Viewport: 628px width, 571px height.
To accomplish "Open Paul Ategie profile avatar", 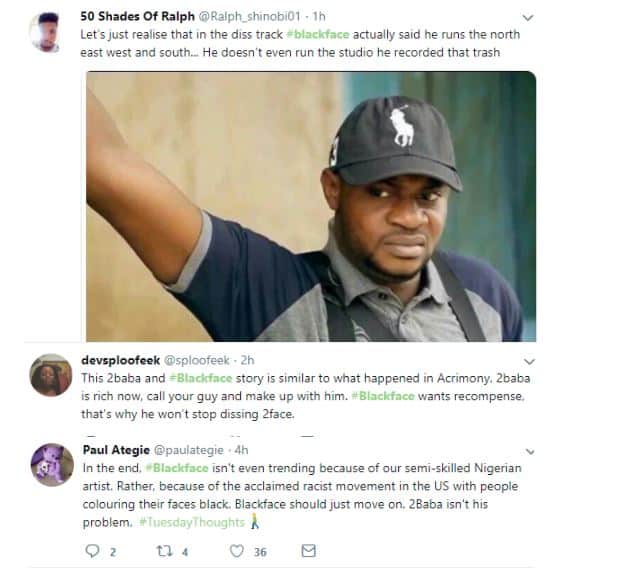I will click(x=46, y=463).
